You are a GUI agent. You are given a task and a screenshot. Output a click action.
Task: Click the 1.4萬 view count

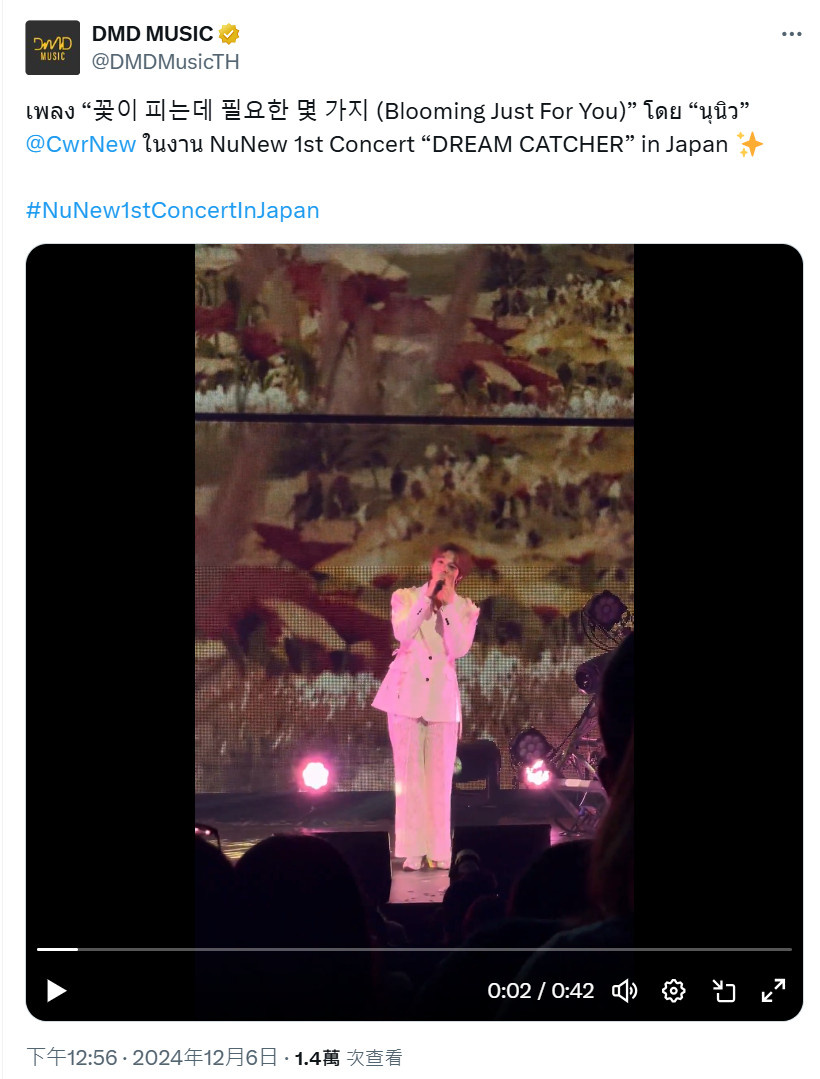[317, 1057]
